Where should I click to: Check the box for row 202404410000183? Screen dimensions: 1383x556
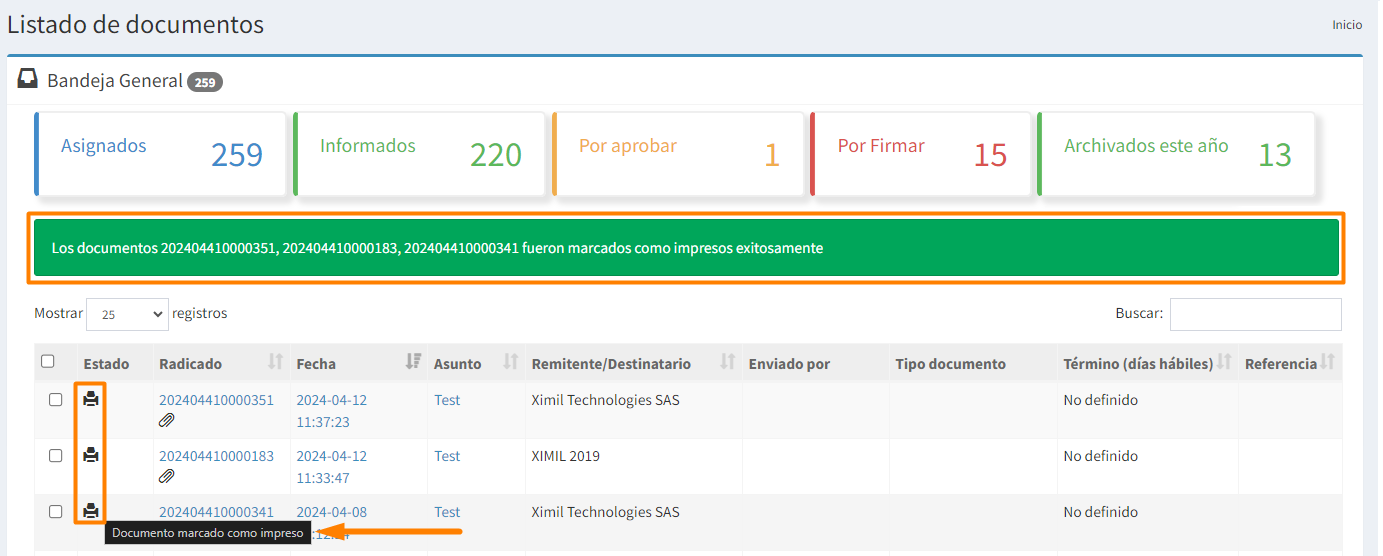click(56, 455)
